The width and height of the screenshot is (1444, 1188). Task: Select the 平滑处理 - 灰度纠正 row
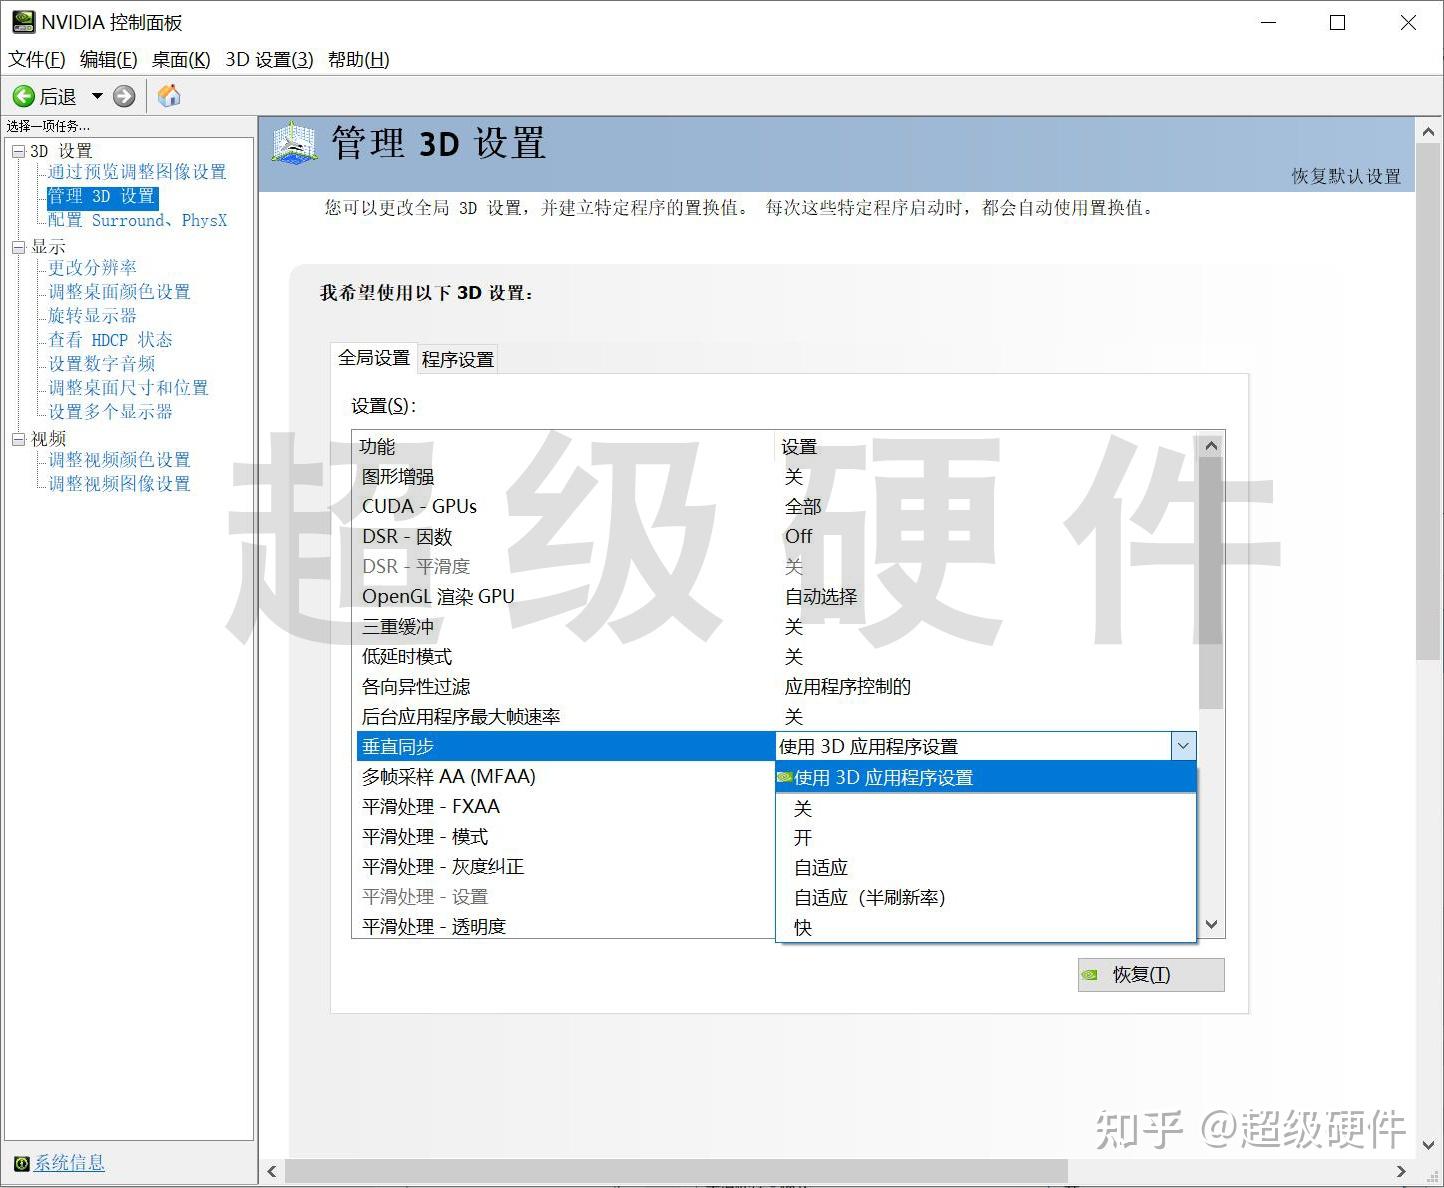coord(566,867)
